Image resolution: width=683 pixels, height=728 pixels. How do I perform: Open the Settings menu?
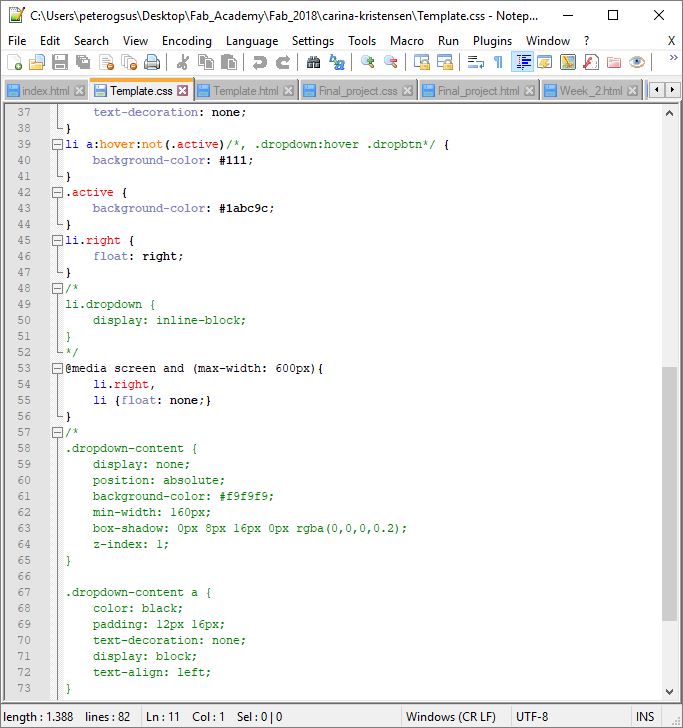pyautogui.click(x=312, y=41)
